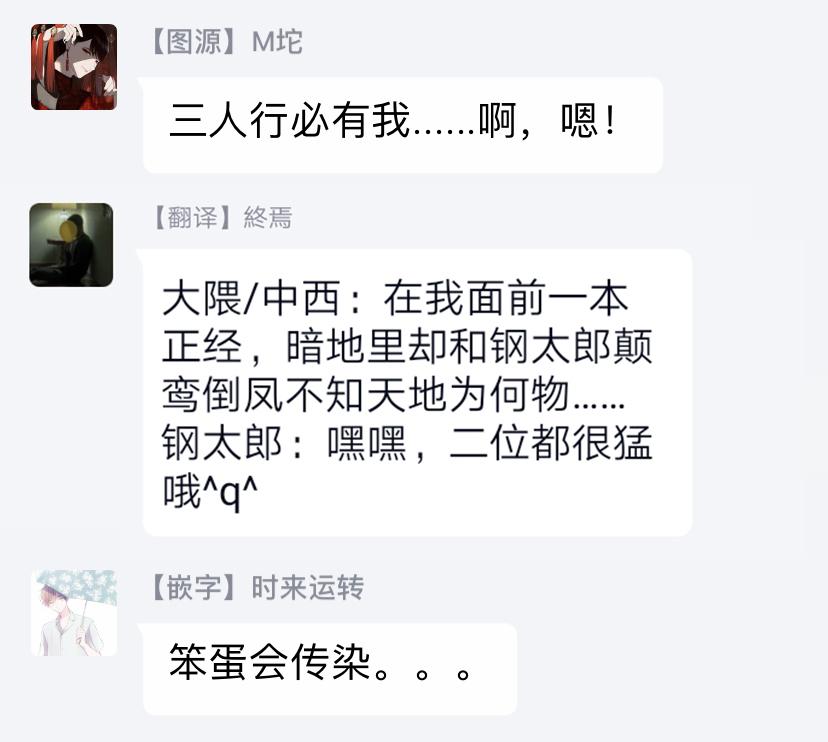This screenshot has height=742, width=828.
Task: Click the 【翻译】 role tag
Action: pos(193,217)
